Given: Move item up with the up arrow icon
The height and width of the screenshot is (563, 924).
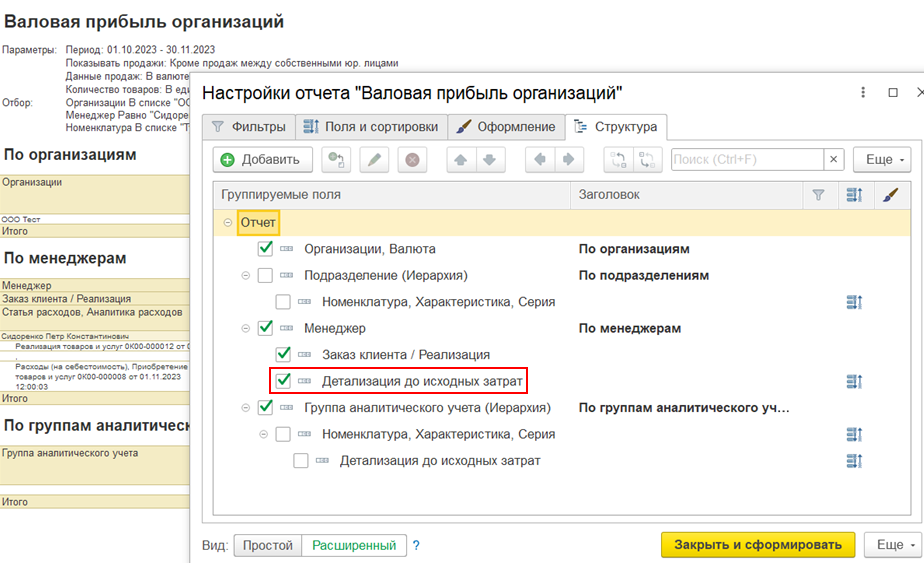Looking at the screenshot, I should [461, 159].
